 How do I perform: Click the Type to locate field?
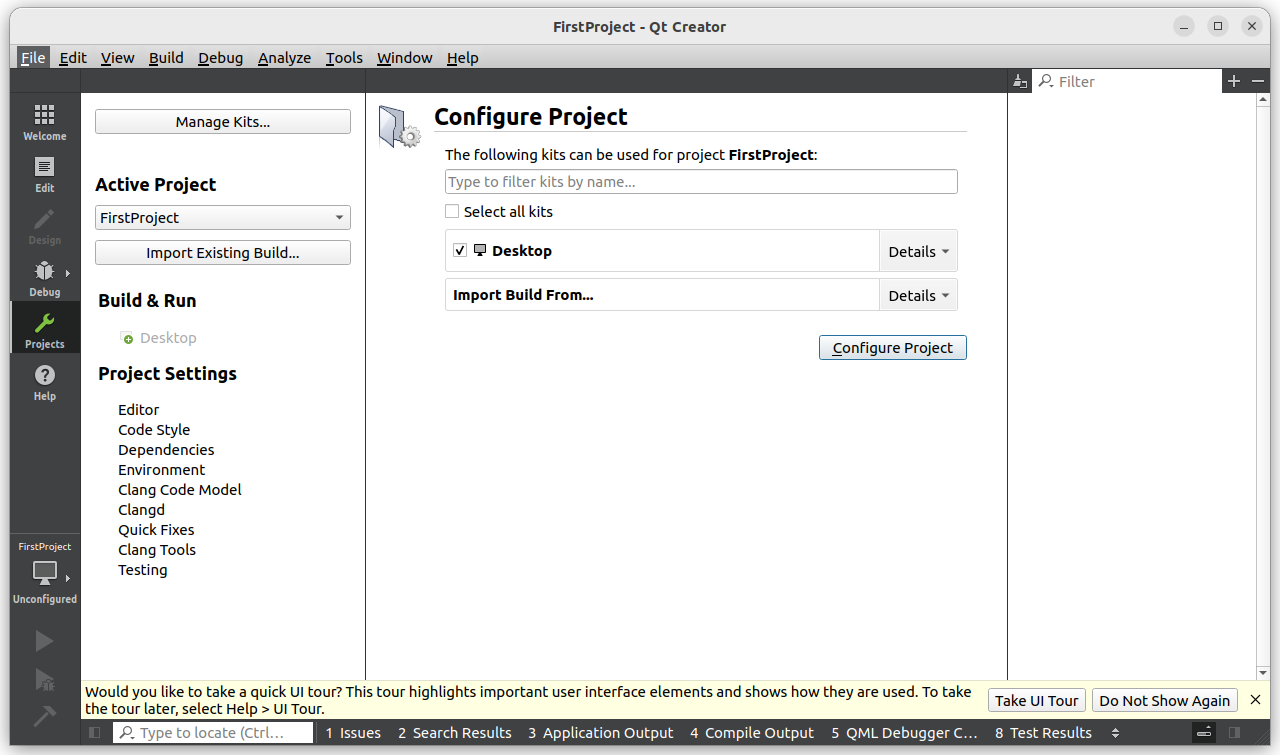214,733
